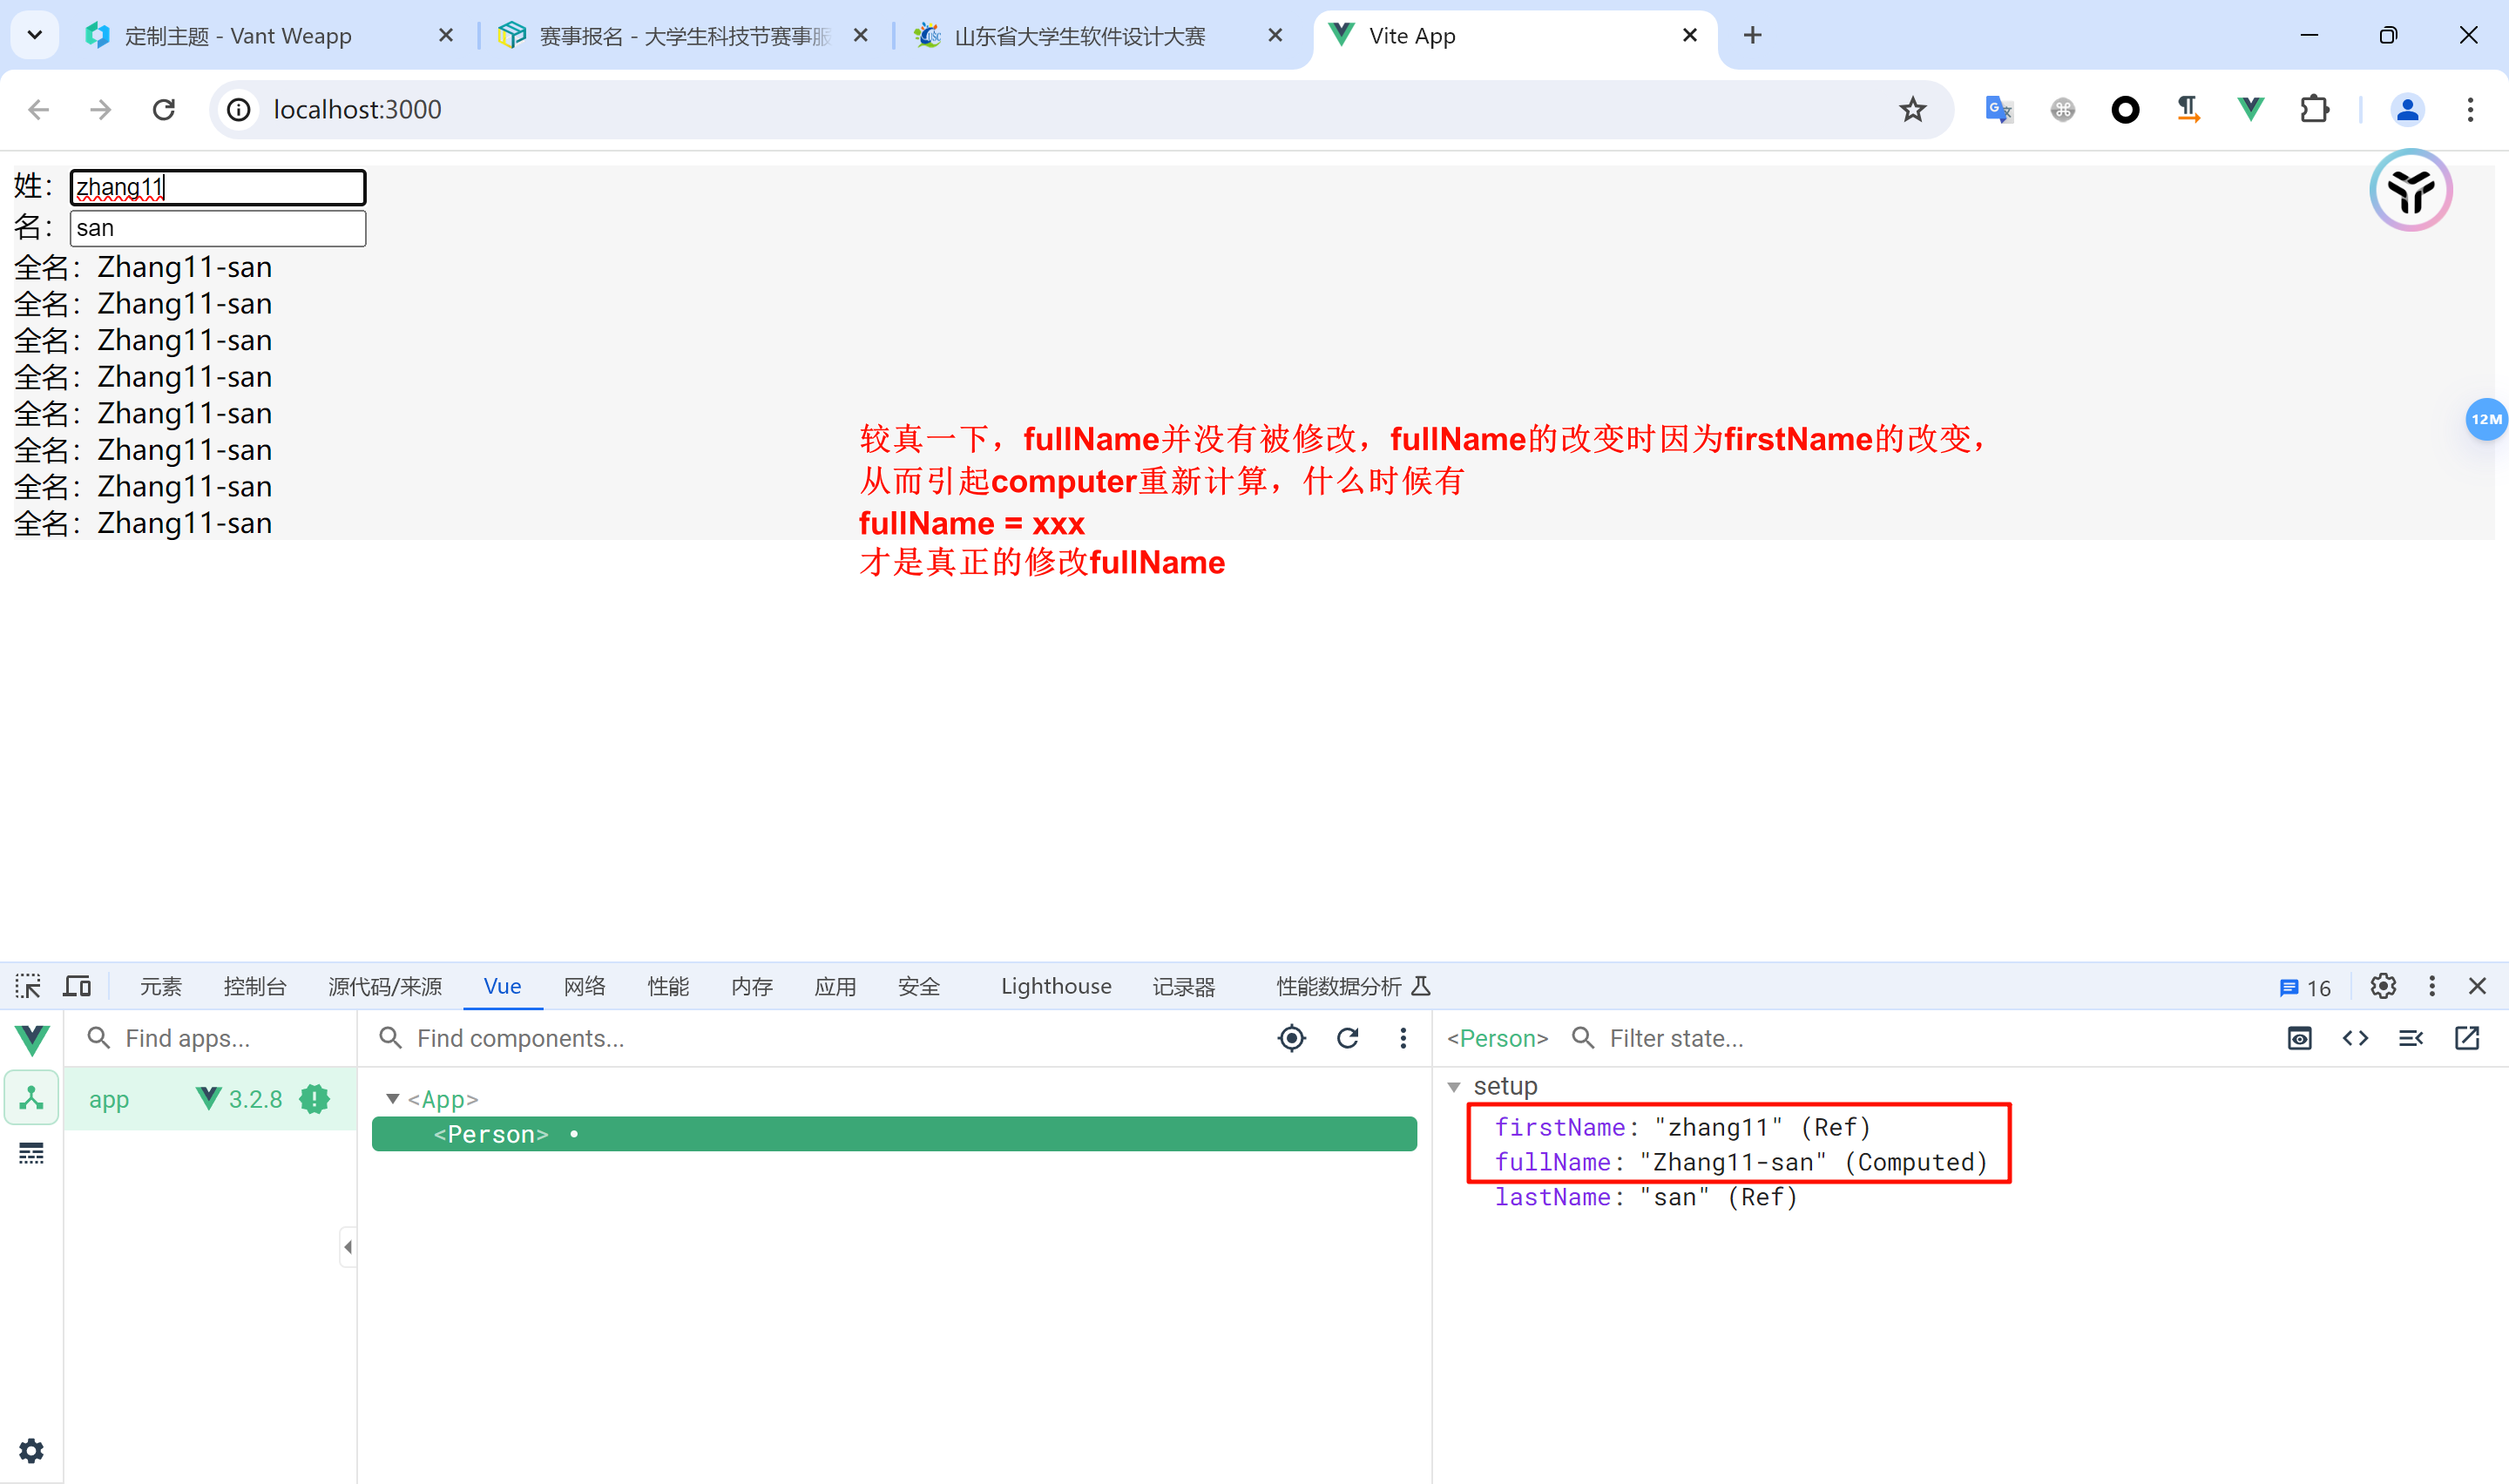
Task: Open tab search dropdown chevron
Action: click(x=34, y=36)
